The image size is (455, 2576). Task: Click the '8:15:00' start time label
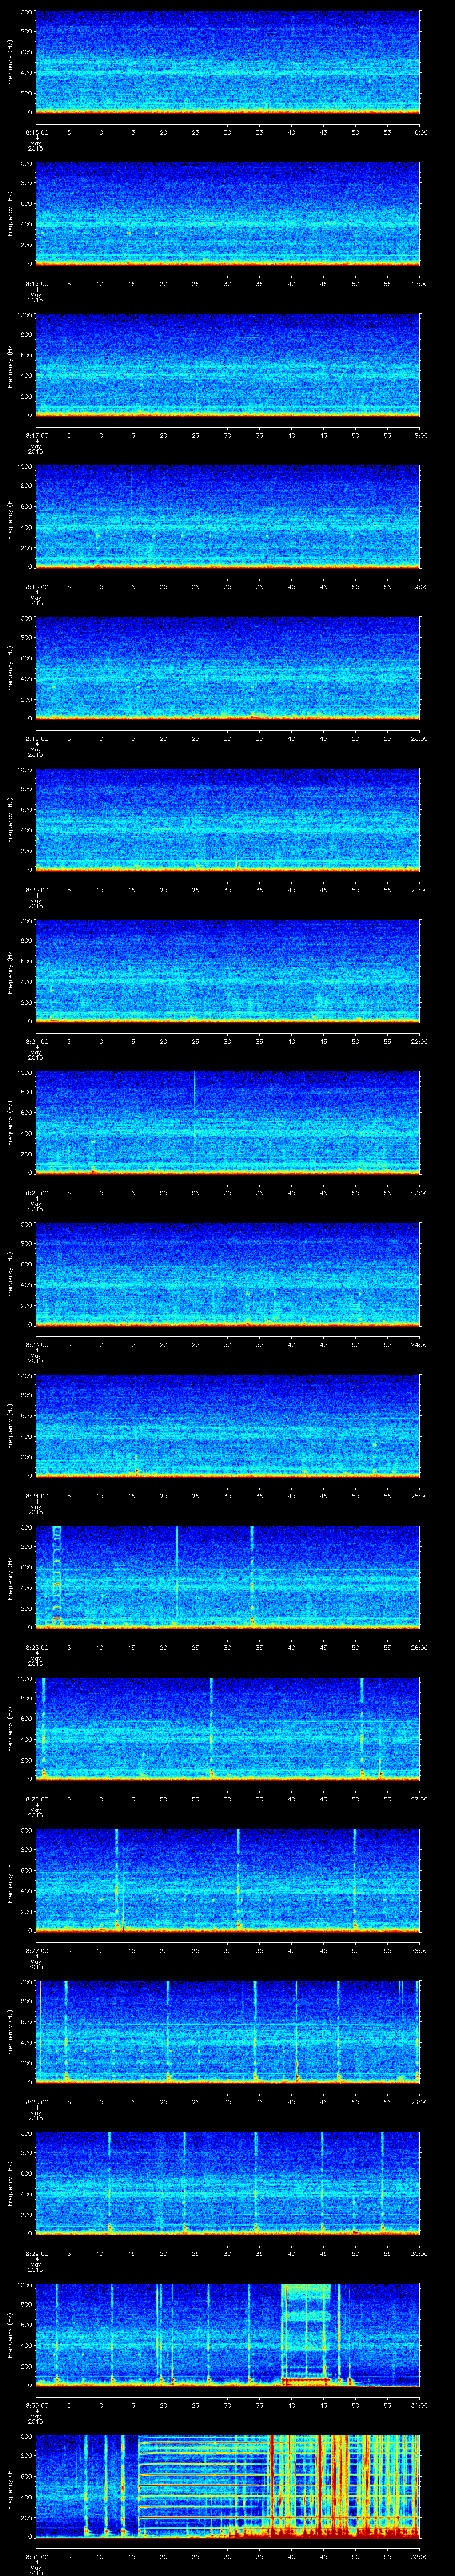(36, 132)
